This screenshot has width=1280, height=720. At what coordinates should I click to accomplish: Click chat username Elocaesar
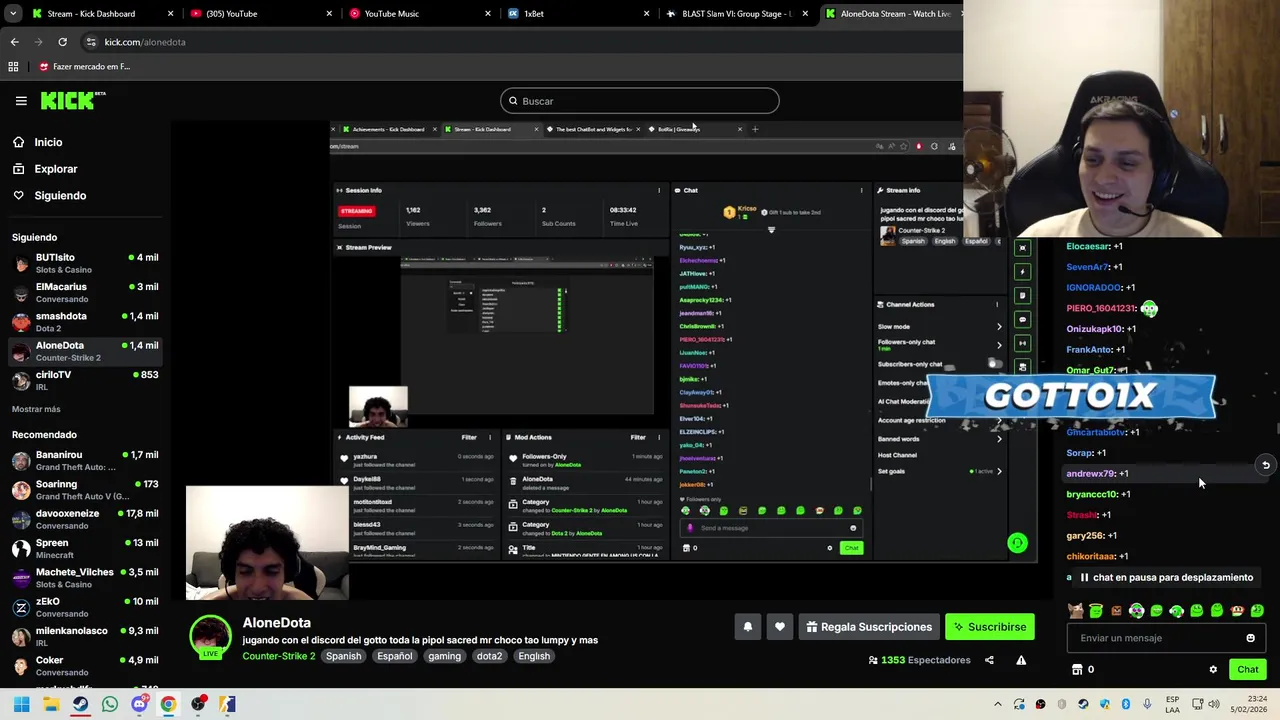(x=1088, y=246)
